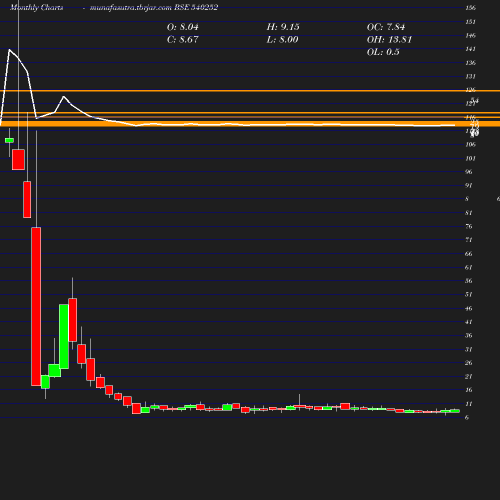Viewport: 500px width, 500px height.
Task: Click the 51 price axis label
Action: point(469,295)
